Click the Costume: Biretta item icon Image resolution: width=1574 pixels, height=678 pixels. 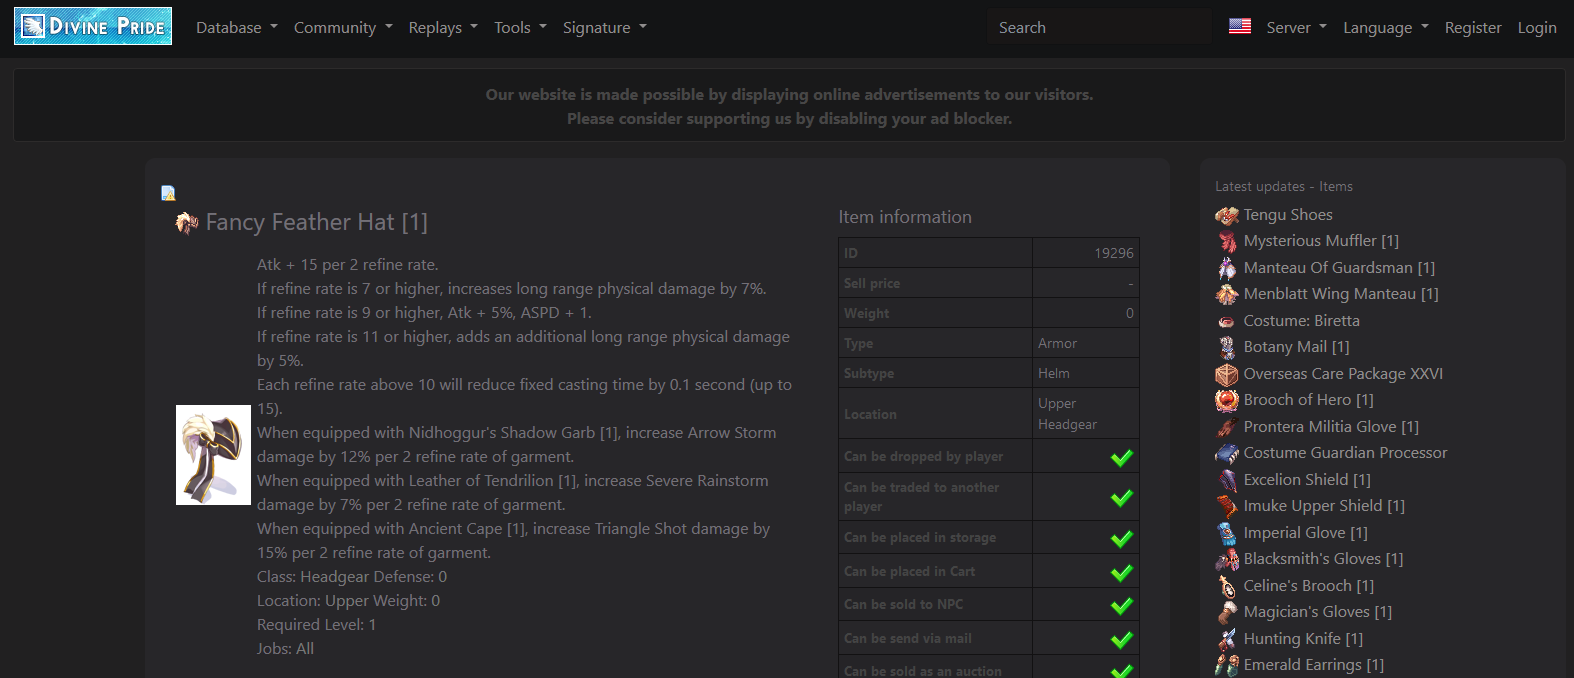coord(1227,321)
